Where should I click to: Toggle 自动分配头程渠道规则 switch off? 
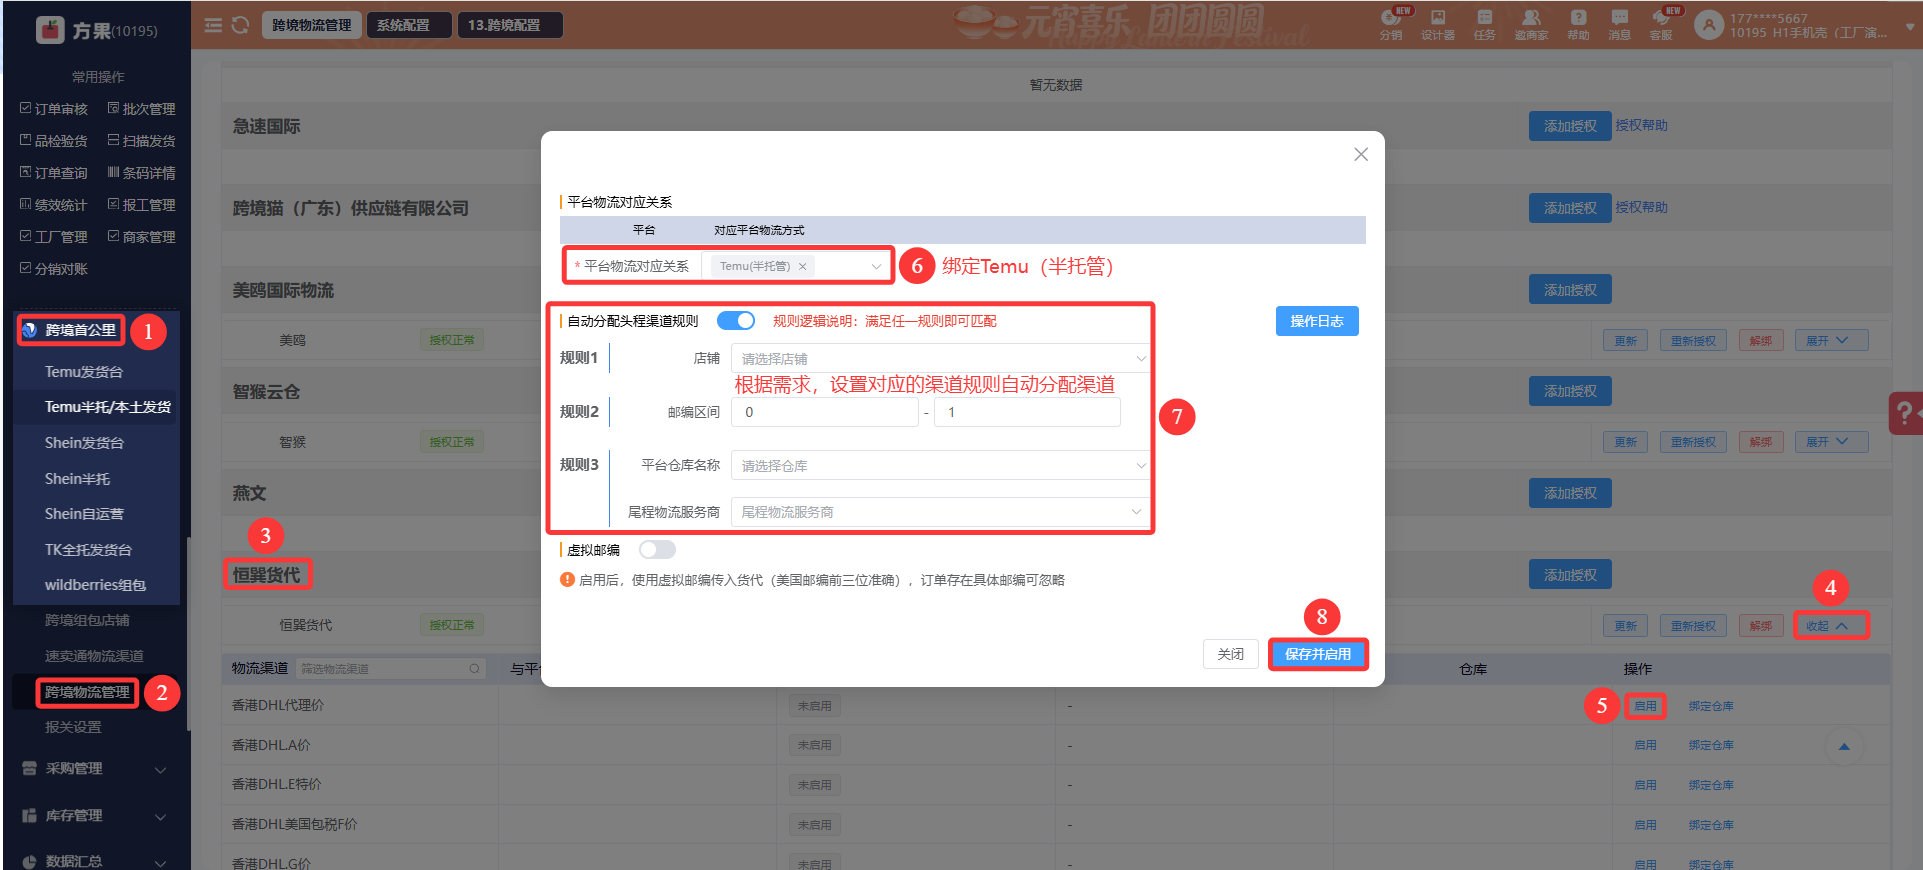(x=736, y=321)
